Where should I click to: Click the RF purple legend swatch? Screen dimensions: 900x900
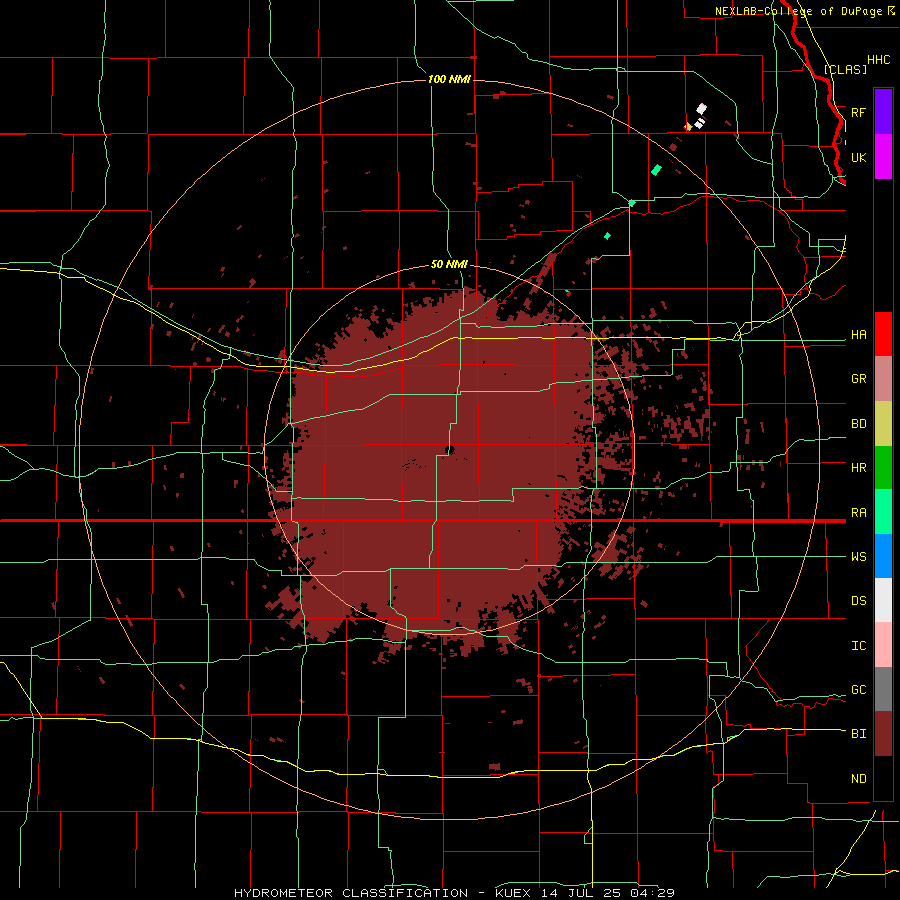click(x=883, y=112)
